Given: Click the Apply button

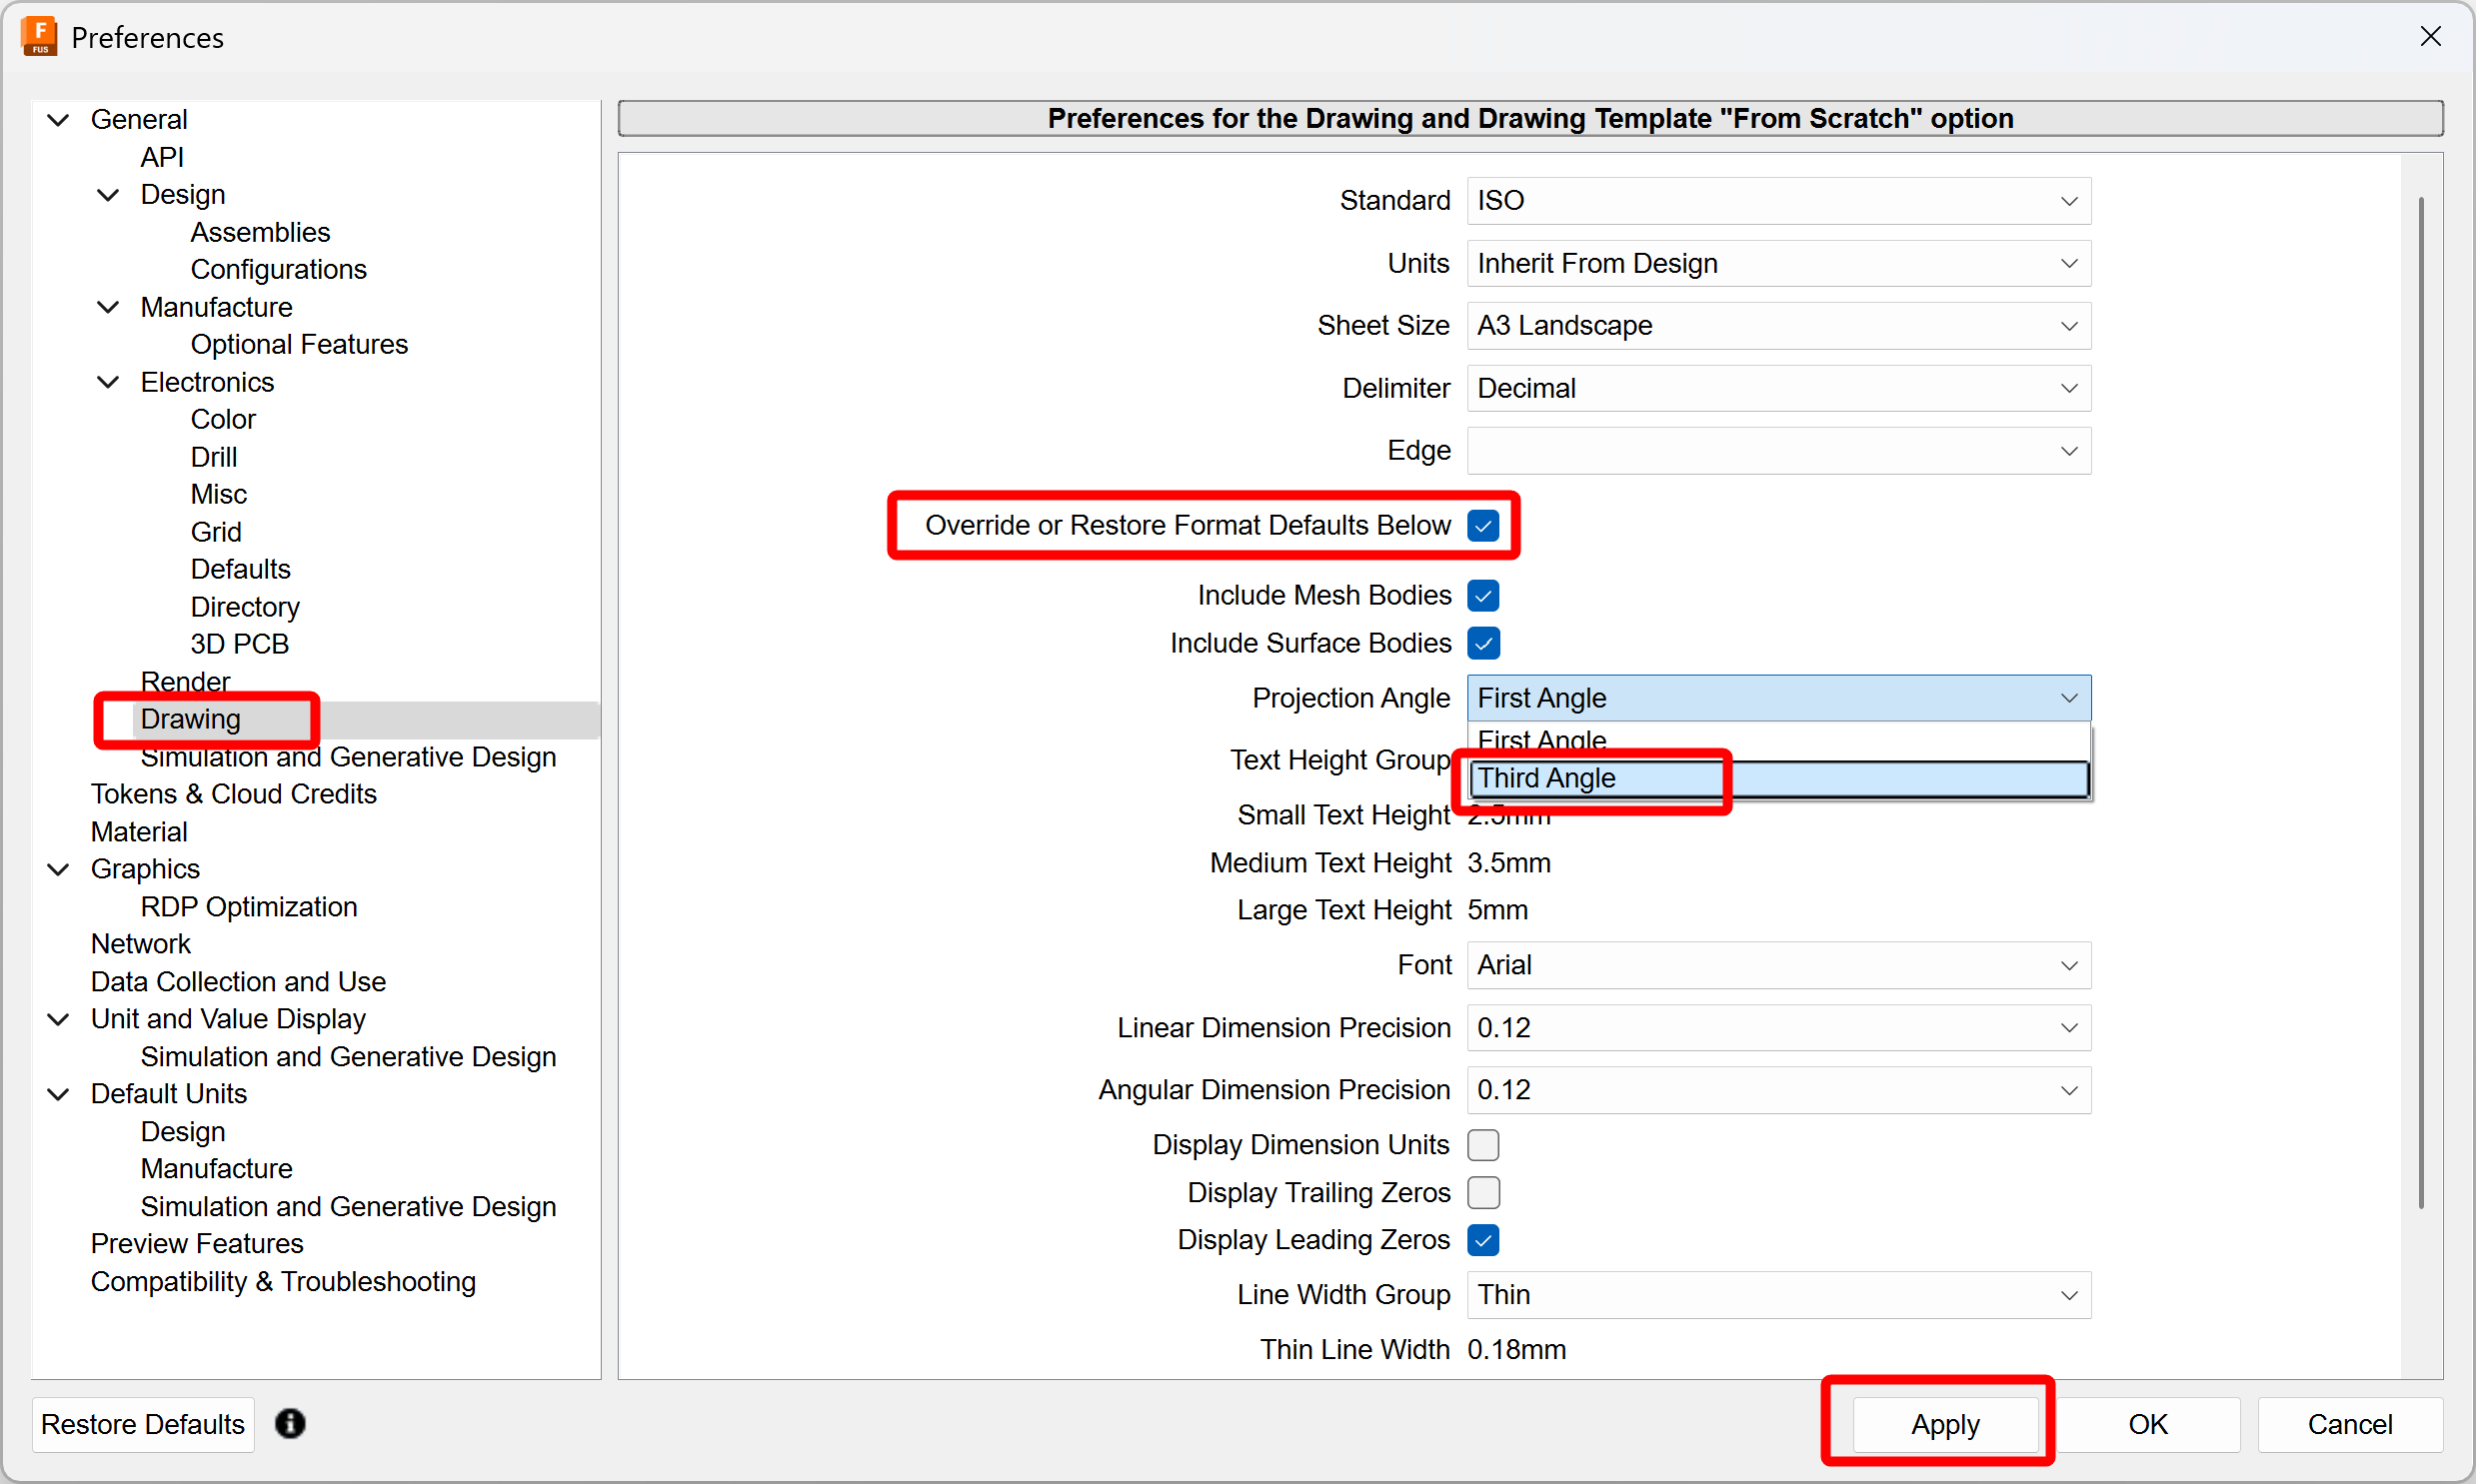Looking at the screenshot, I should pos(1943,1424).
